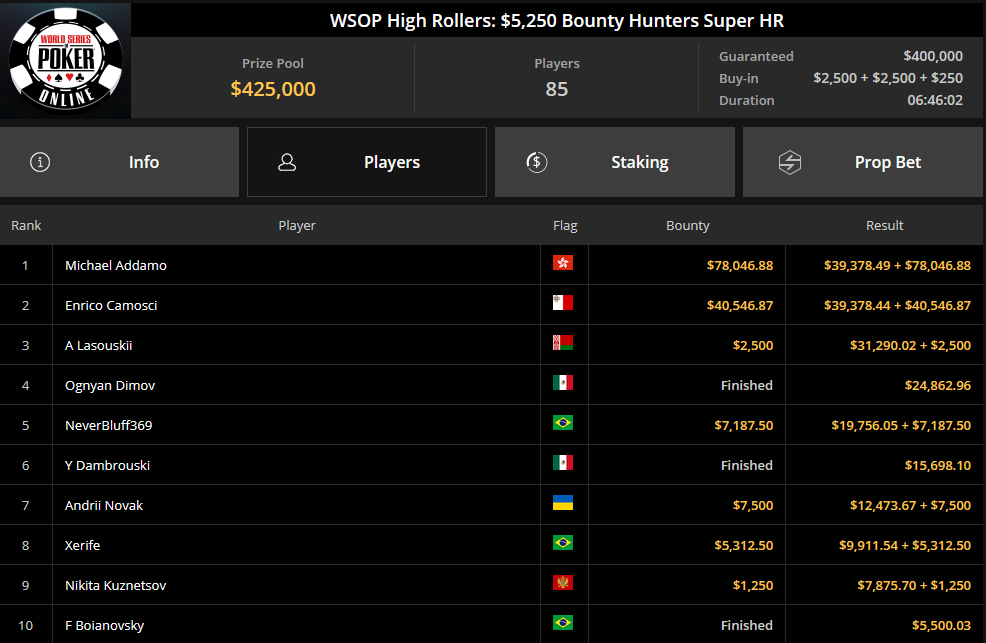Click the Staking tab dollar coin icon
986x643 pixels.
(x=536, y=162)
